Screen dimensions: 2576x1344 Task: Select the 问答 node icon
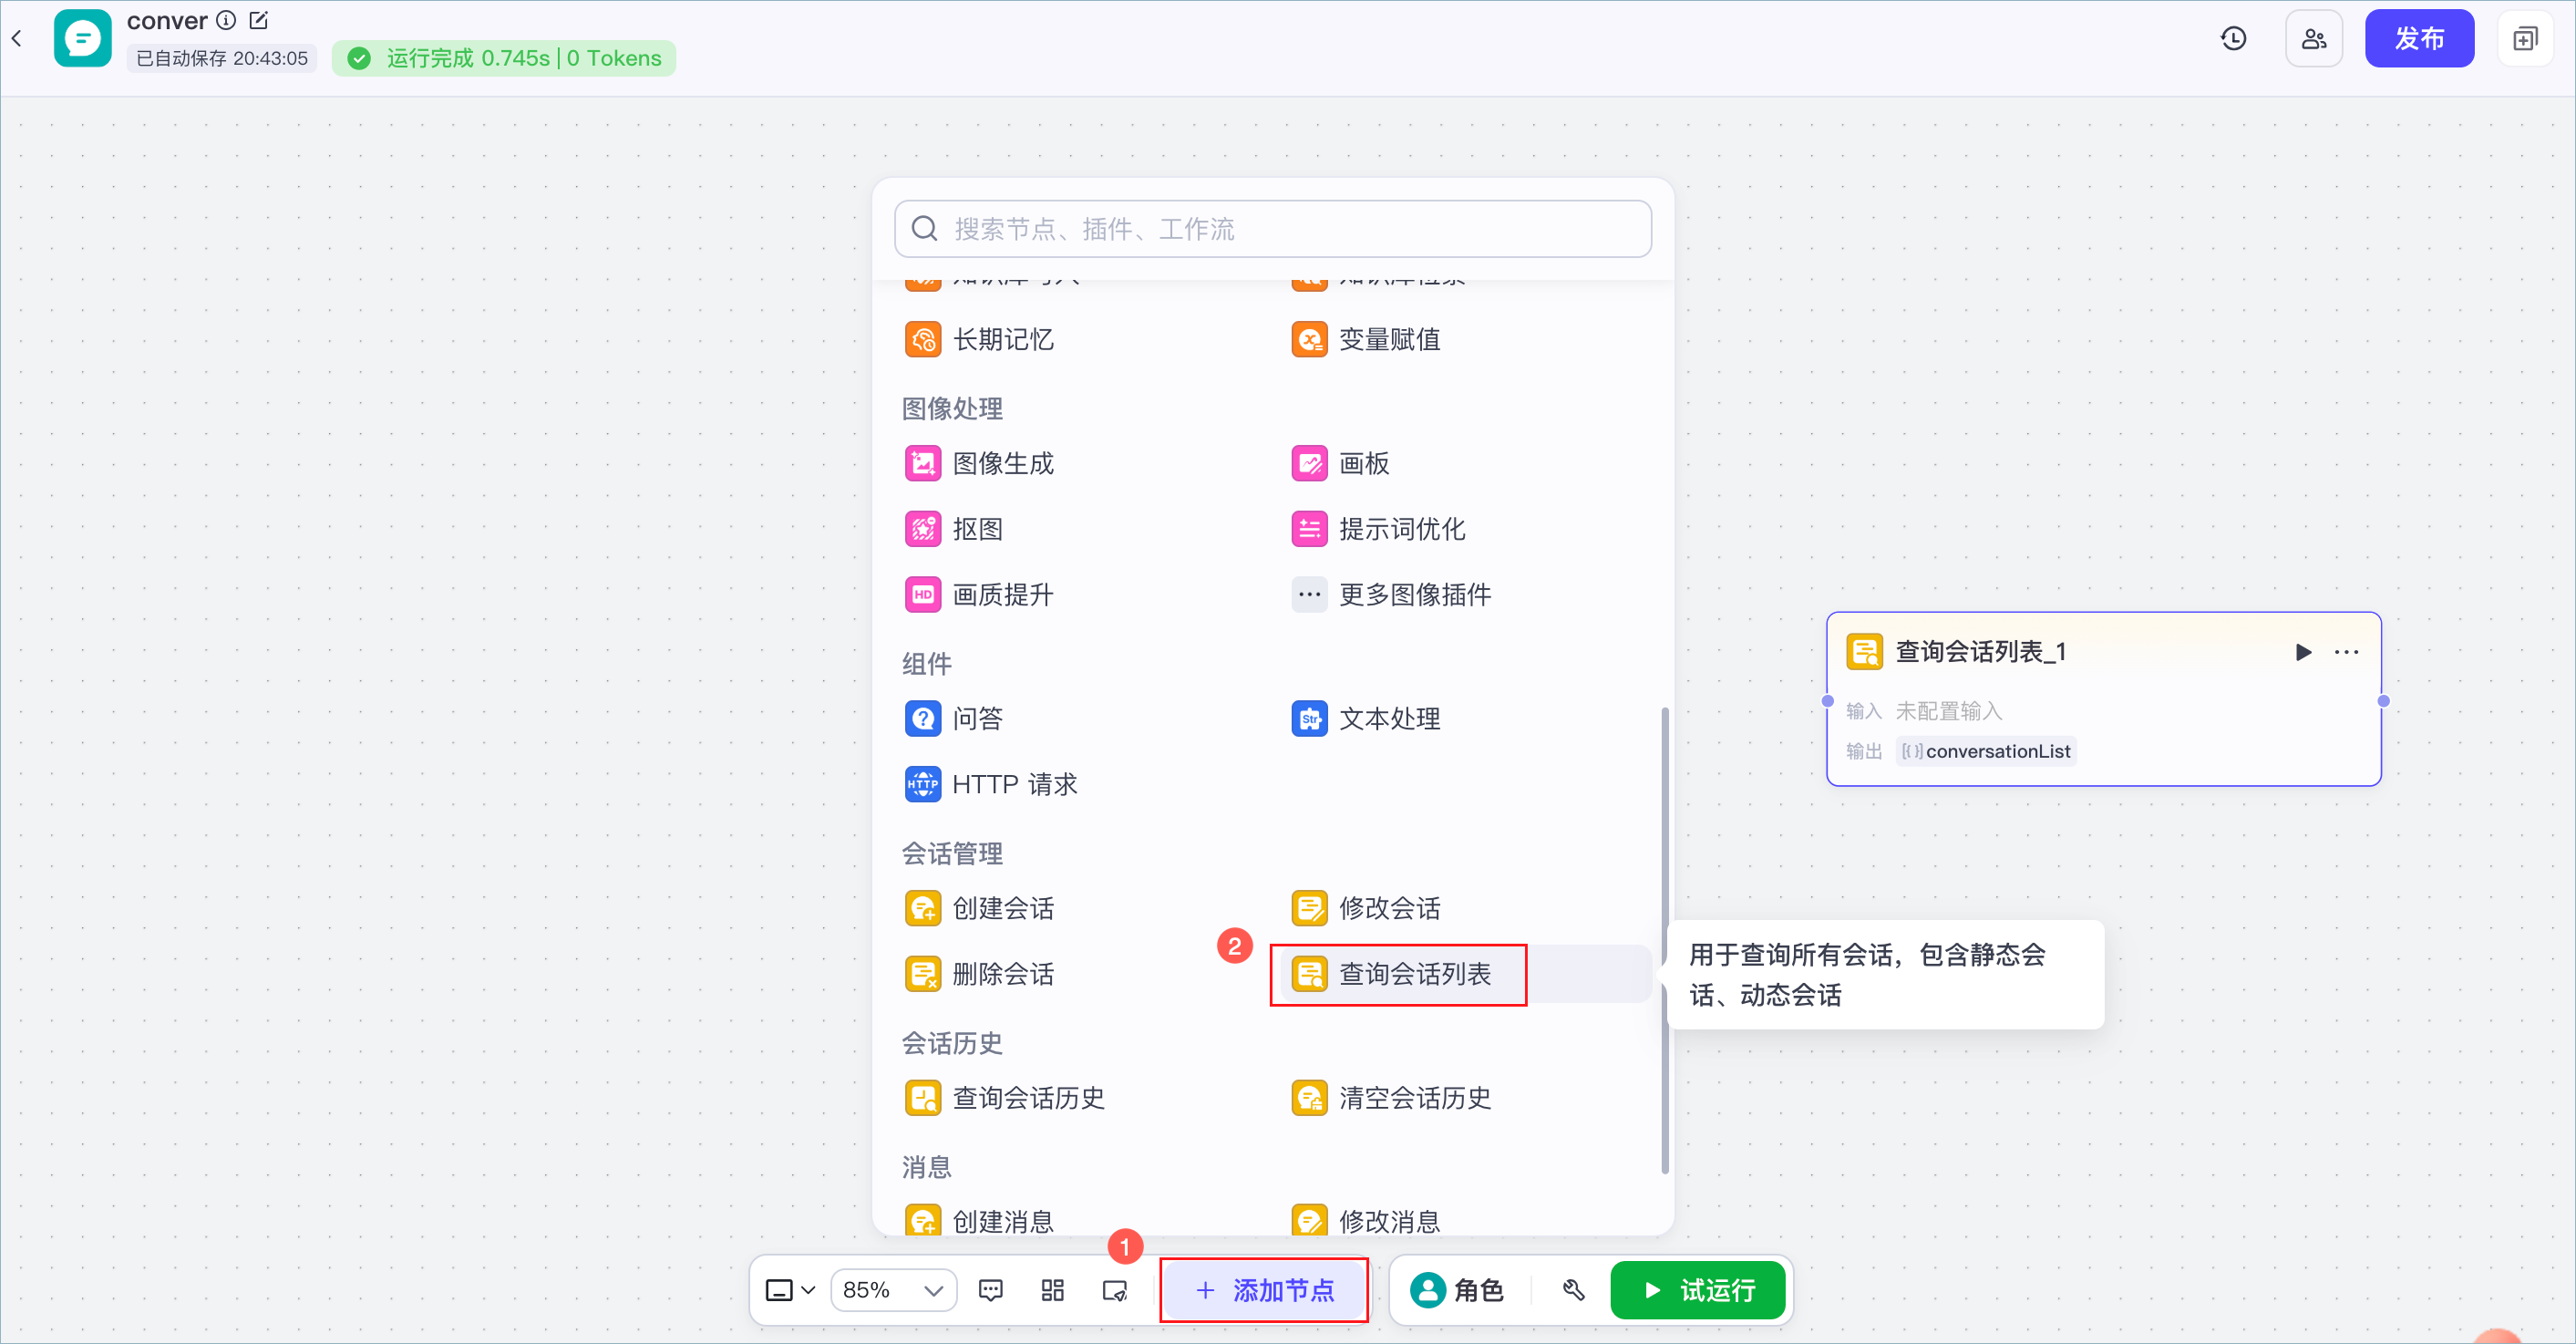point(922,718)
